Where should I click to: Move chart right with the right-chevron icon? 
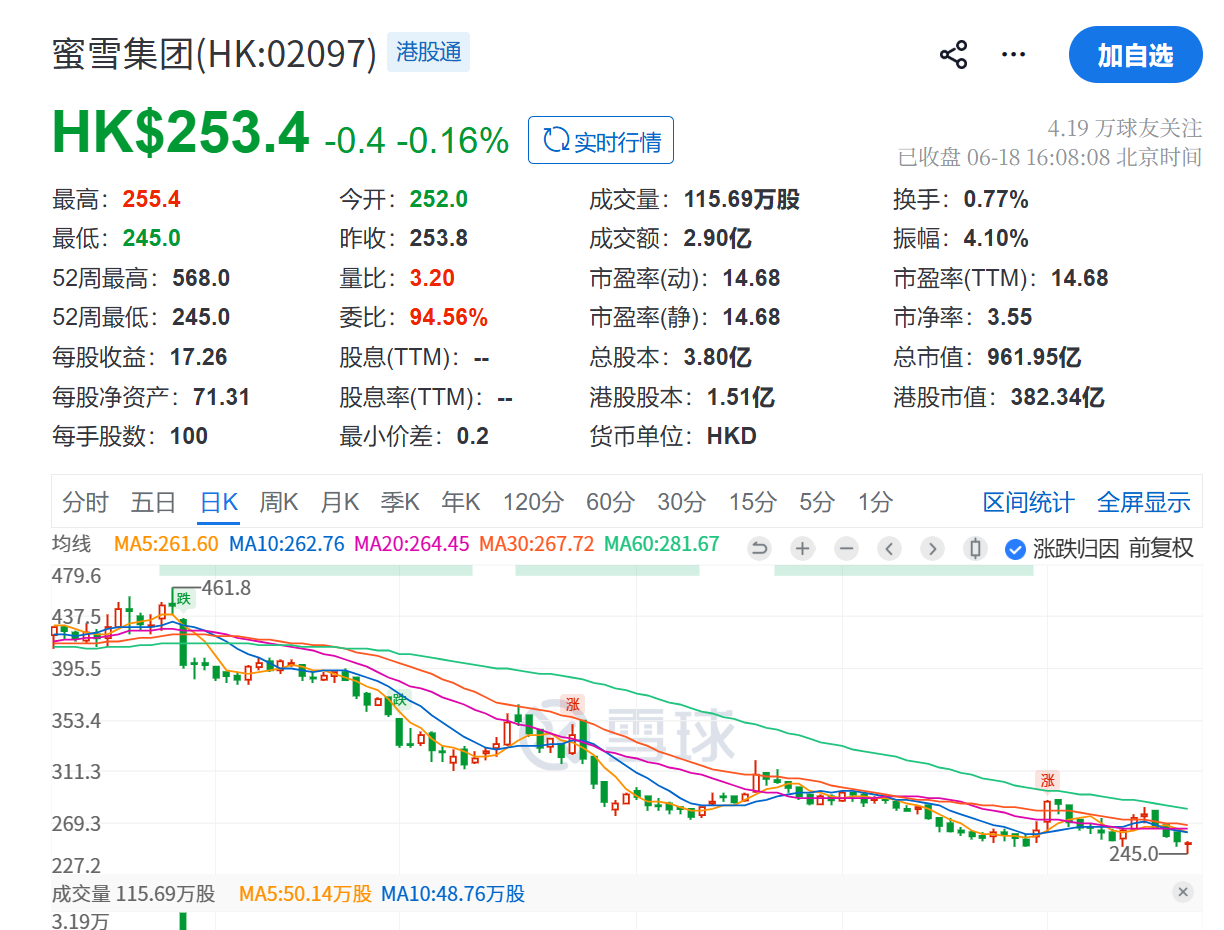click(x=932, y=548)
